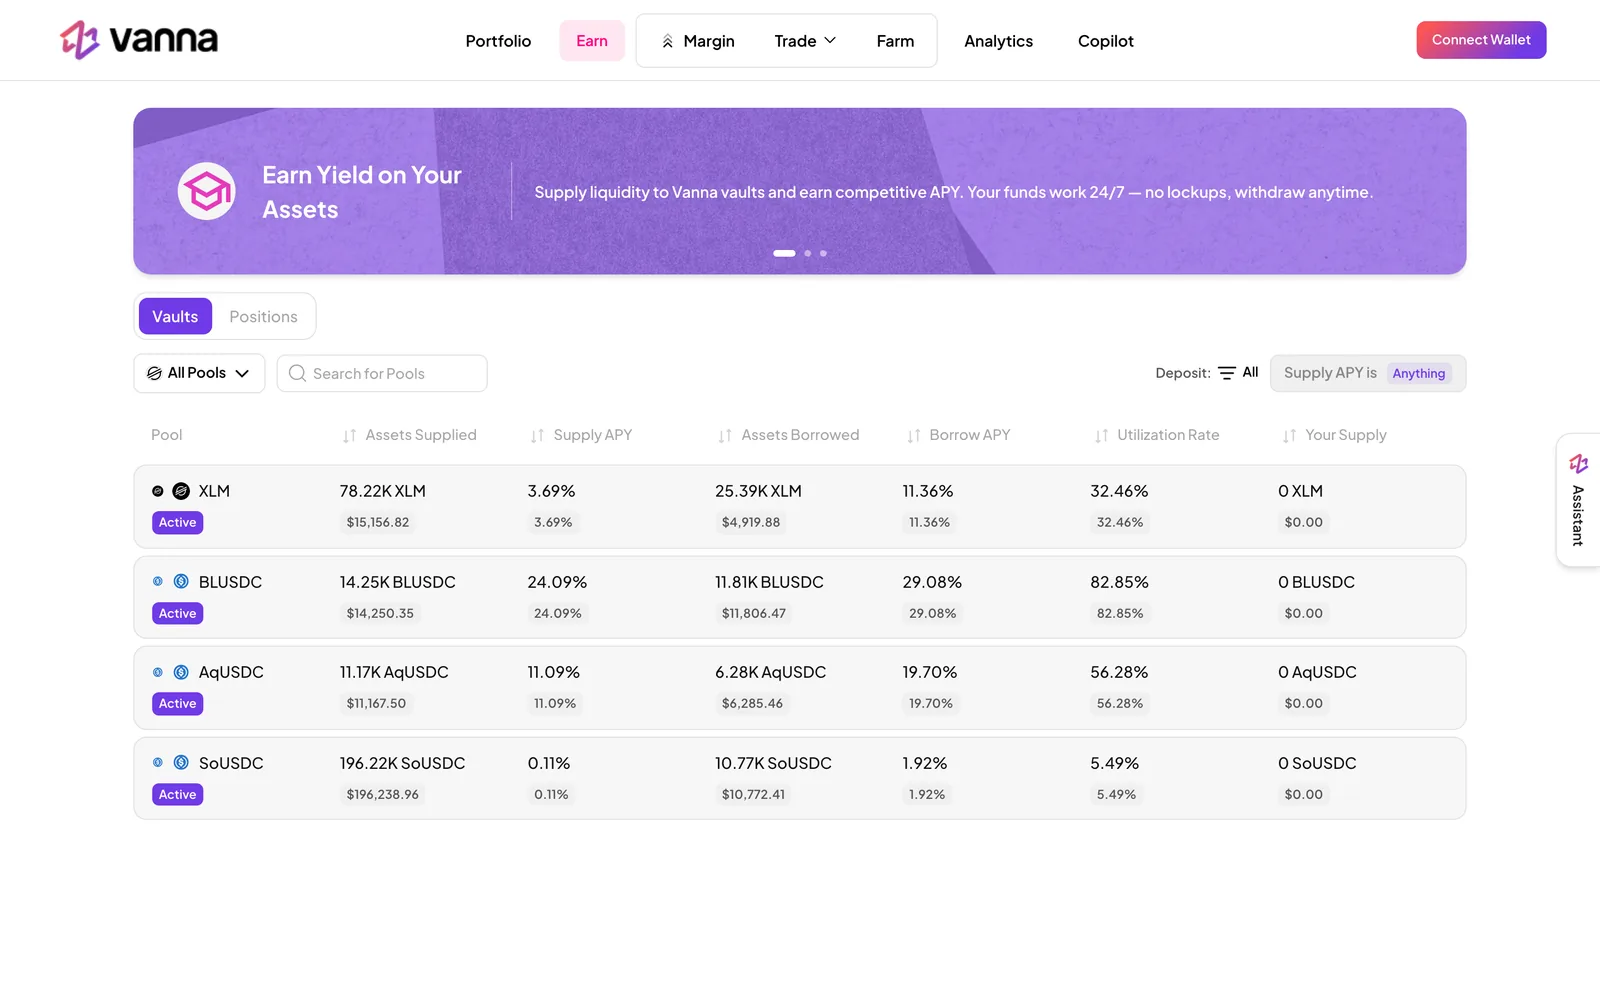This screenshot has width=1600, height=1000.
Task: Select the Vaults tab
Action: point(175,316)
